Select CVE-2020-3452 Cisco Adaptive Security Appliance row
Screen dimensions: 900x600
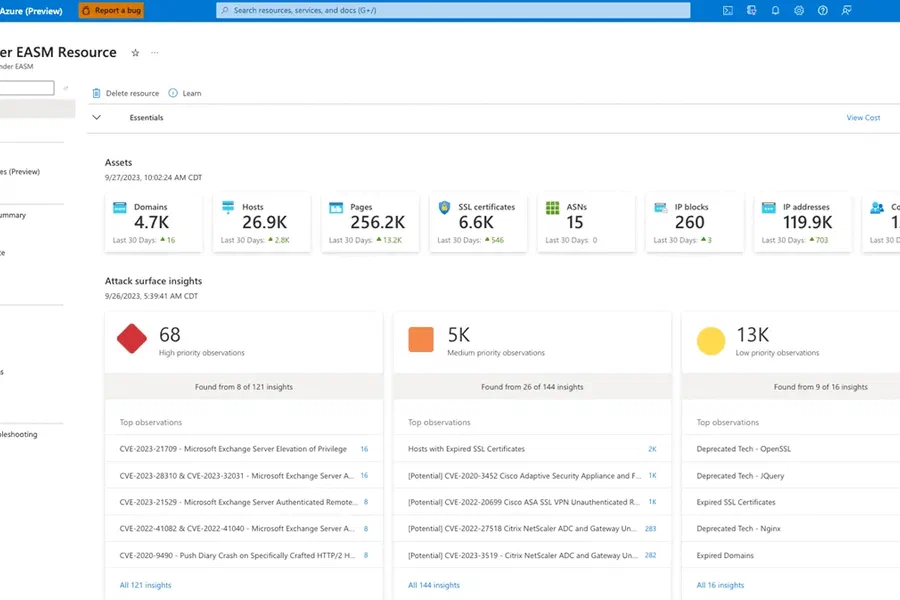point(532,475)
